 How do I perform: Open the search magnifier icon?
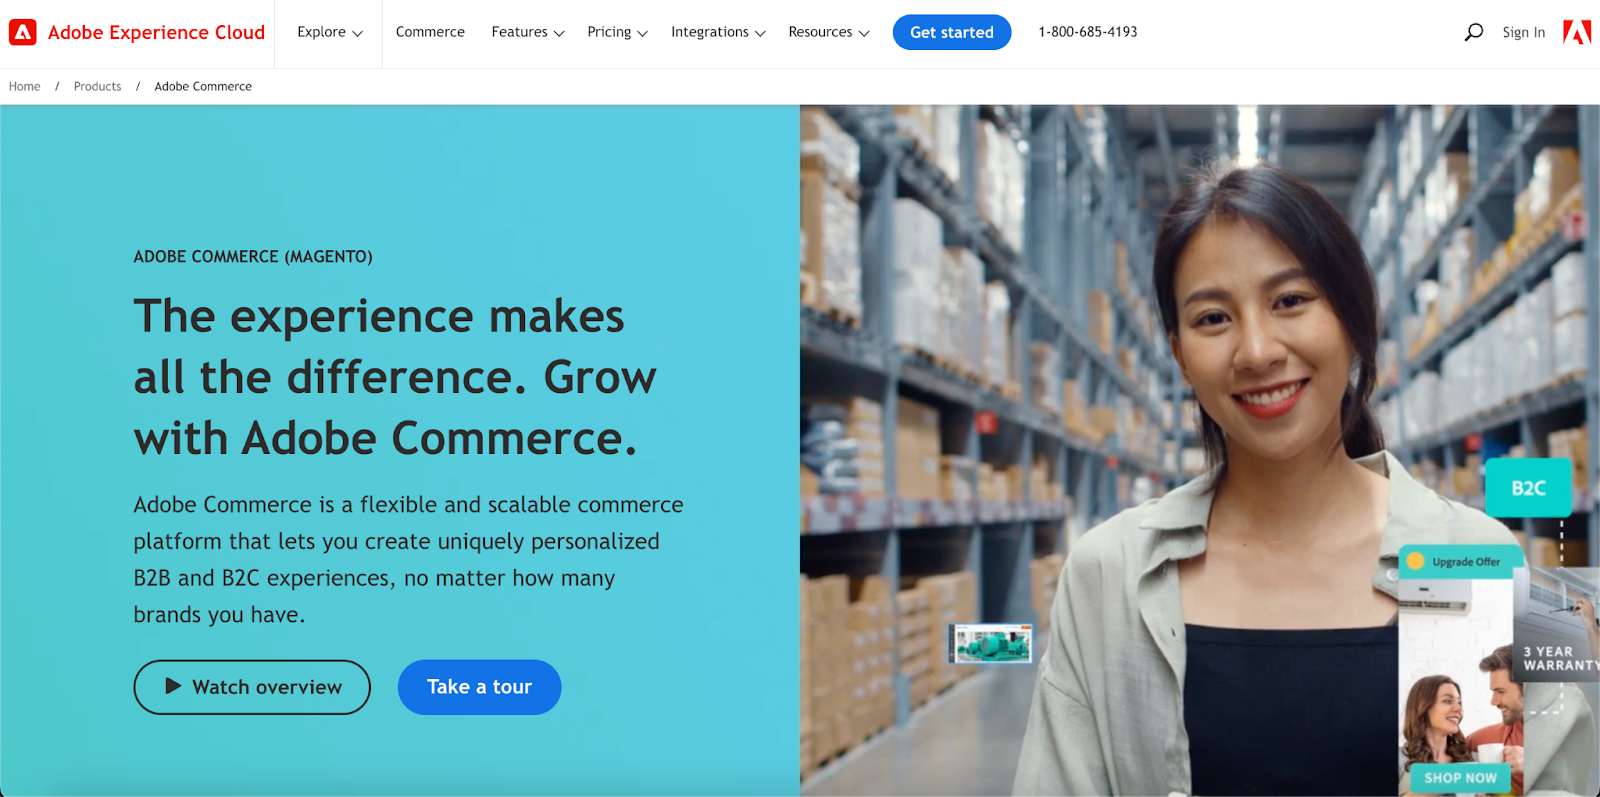click(1473, 32)
